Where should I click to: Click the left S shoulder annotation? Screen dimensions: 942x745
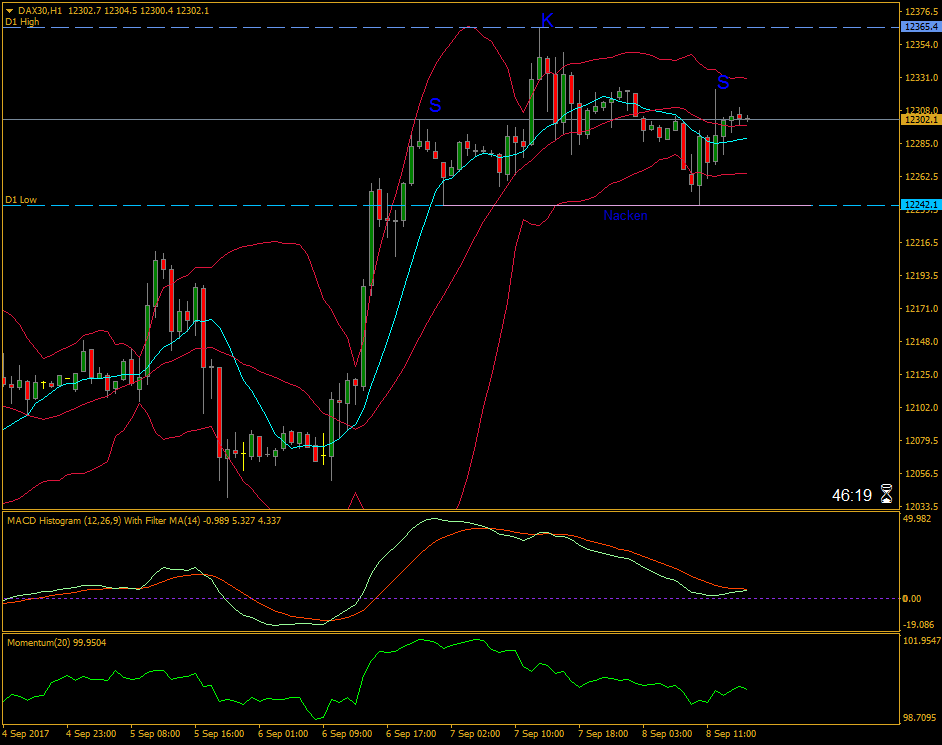tap(434, 103)
